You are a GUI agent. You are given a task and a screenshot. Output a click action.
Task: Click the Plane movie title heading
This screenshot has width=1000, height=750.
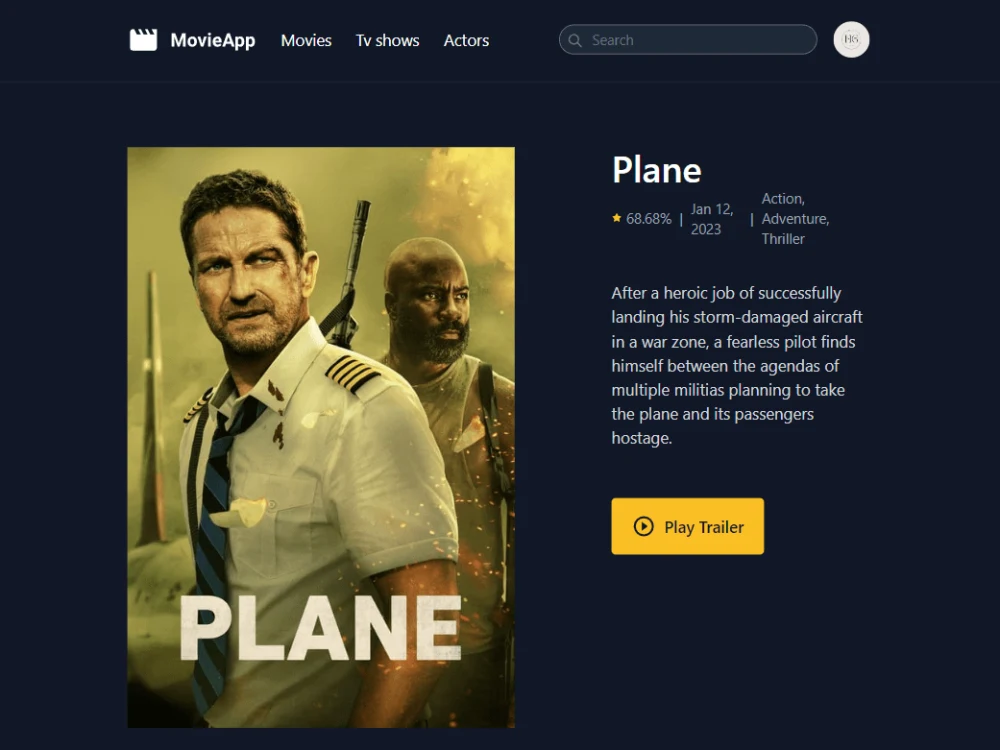tap(657, 170)
